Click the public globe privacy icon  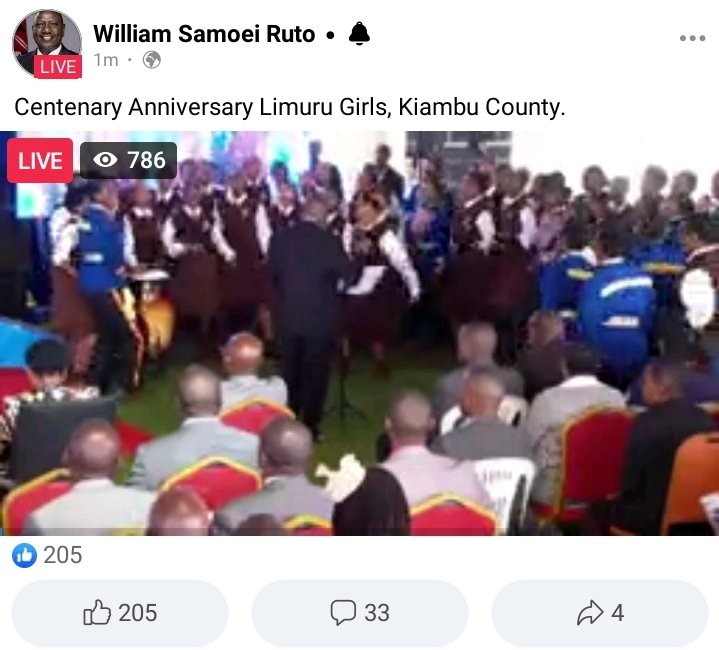pyautogui.click(x=152, y=60)
